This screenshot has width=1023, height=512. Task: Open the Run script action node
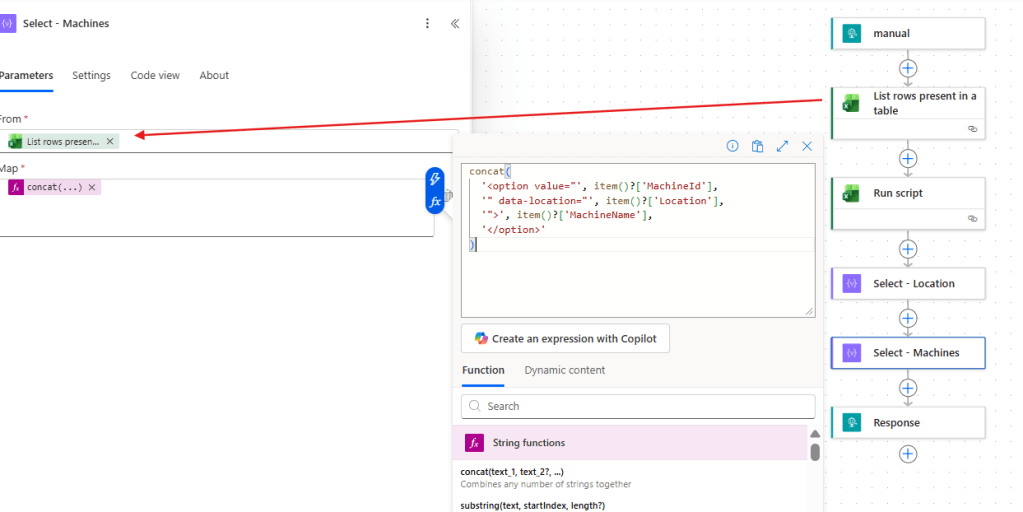(x=908, y=203)
